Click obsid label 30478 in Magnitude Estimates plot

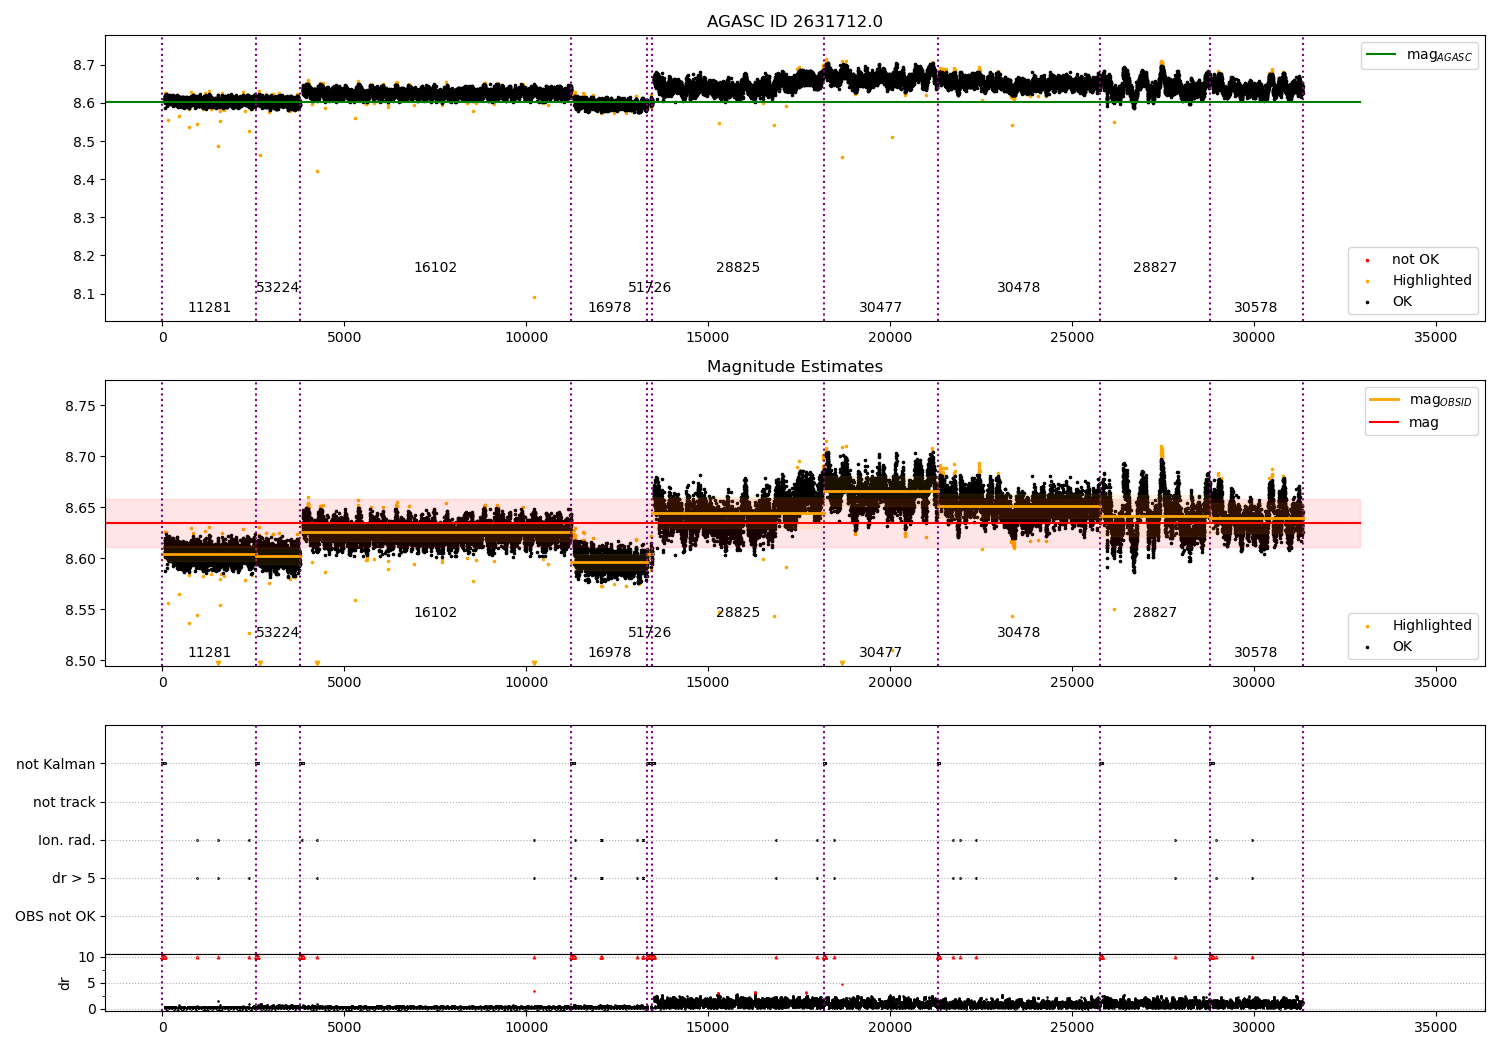pos(1019,633)
